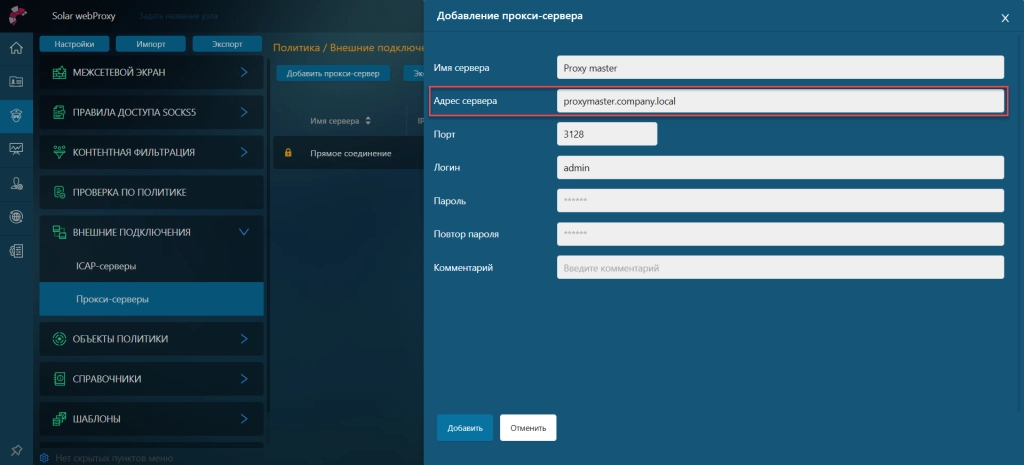Click the Порт input field
The image size is (1024, 465).
[607, 135]
